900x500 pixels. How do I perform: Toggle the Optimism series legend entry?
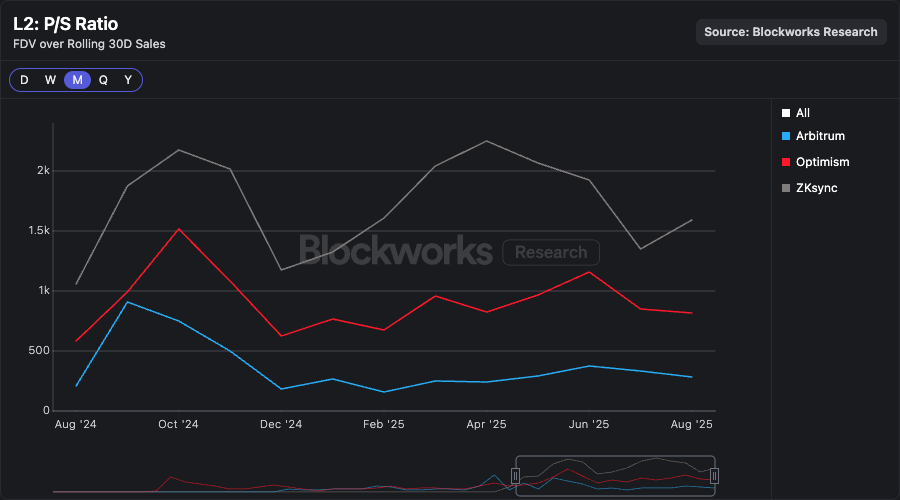(x=816, y=162)
